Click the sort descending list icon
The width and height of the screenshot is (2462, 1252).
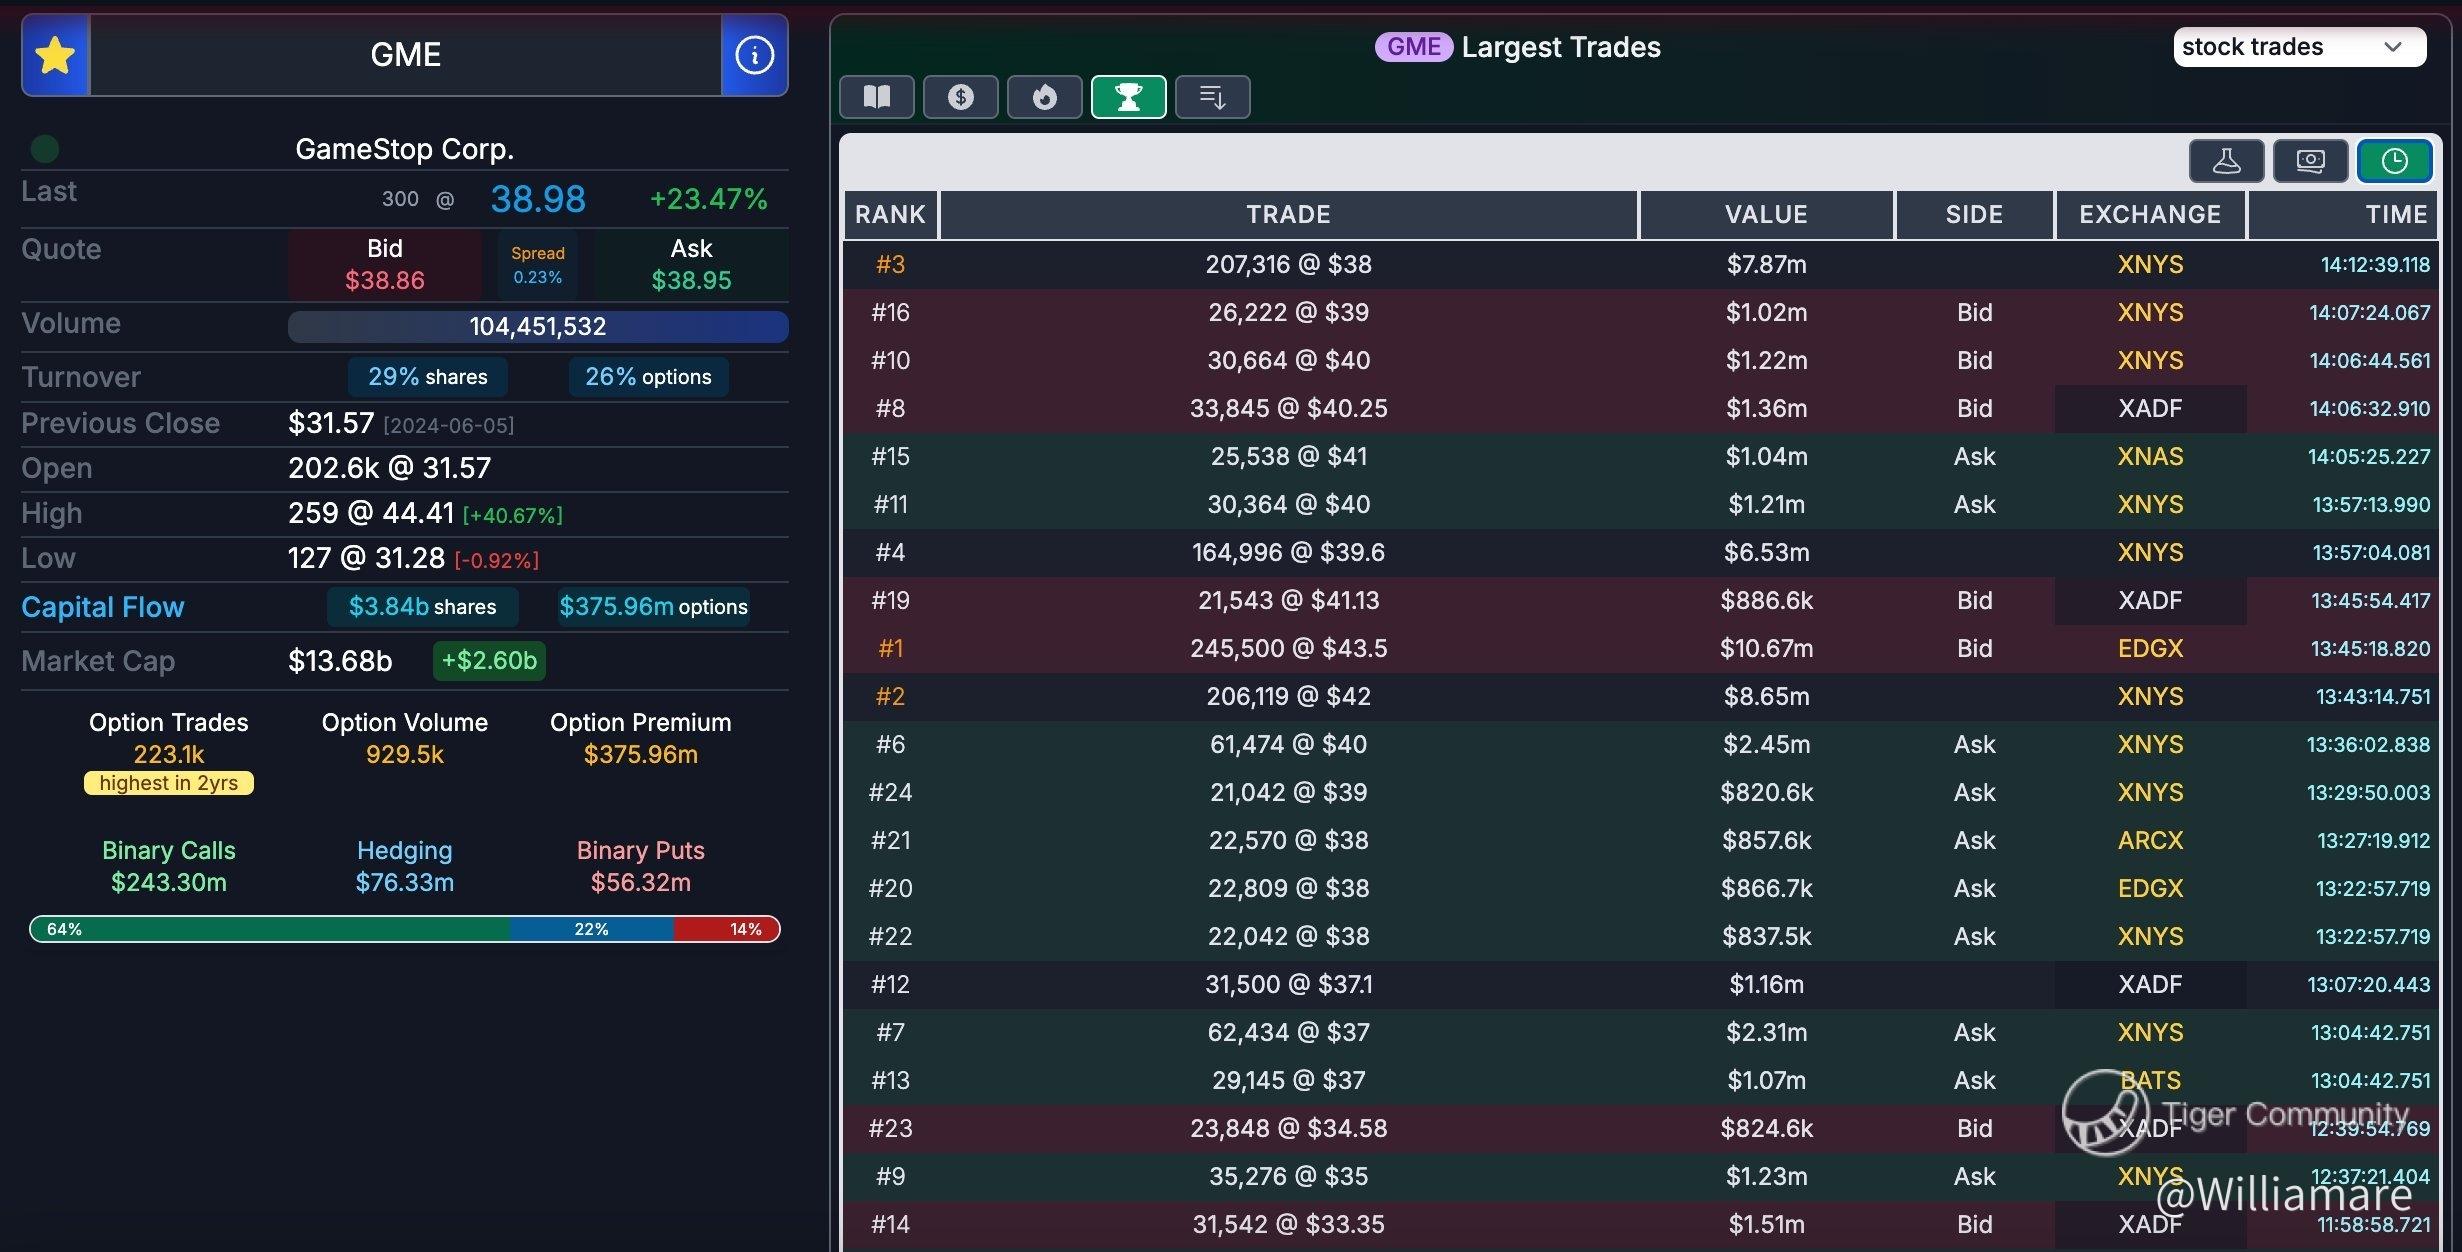coord(1212,97)
